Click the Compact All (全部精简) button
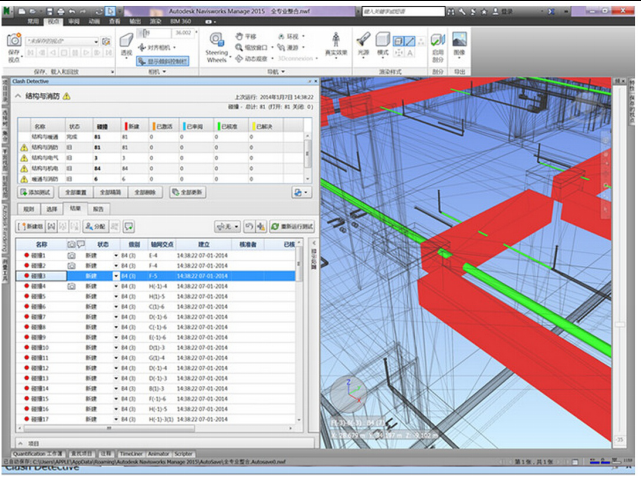This screenshot has width=641, height=478. coord(110,192)
